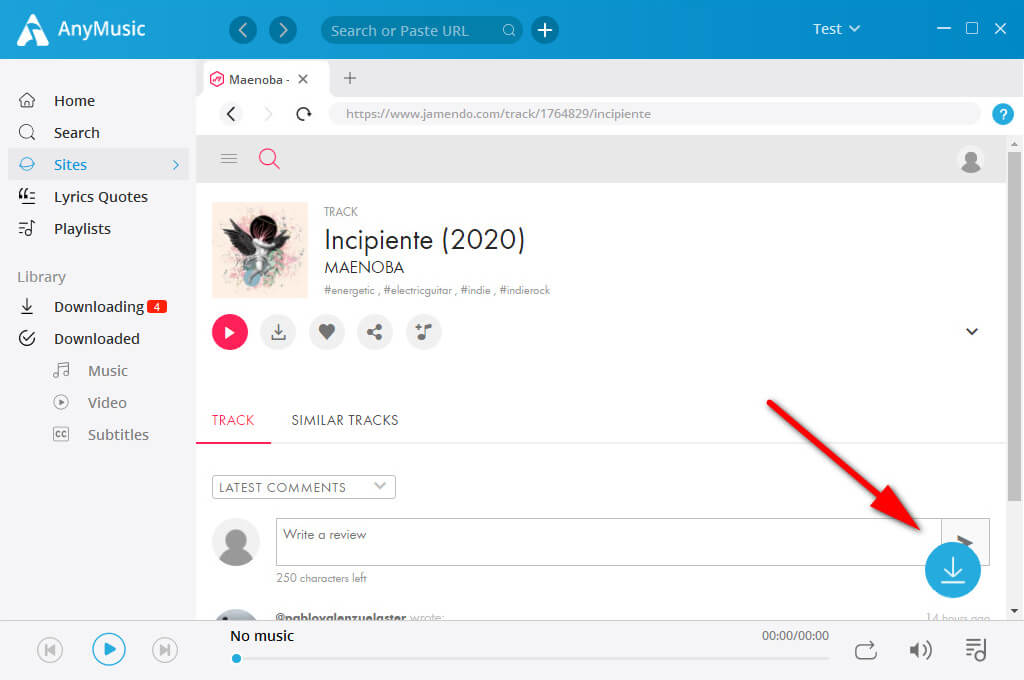Mute with the volume speaker icon
Screen dimensions: 1024x680
click(x=920, y=650)
